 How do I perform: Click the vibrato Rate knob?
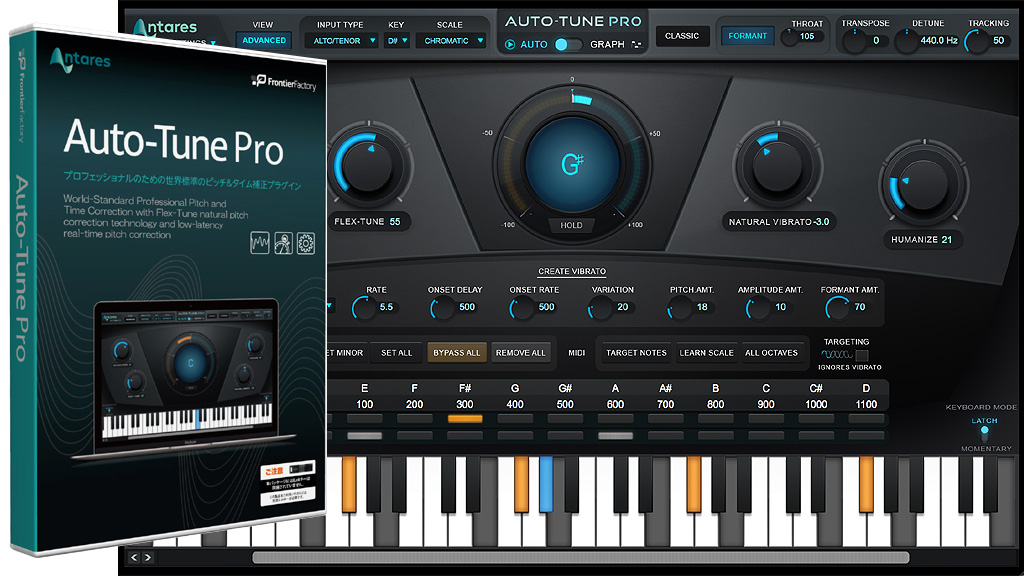364,308
